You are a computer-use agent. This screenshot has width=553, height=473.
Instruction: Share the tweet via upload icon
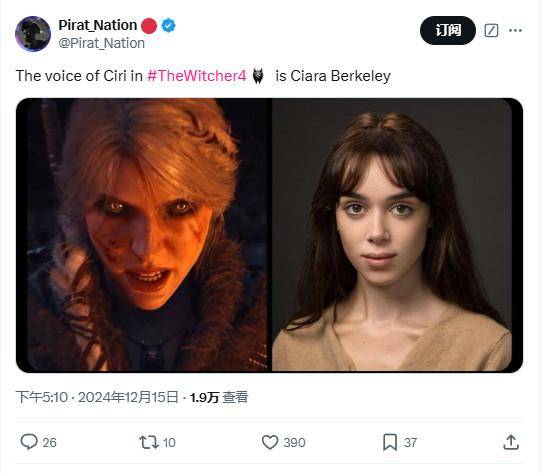tap(511, 442)
